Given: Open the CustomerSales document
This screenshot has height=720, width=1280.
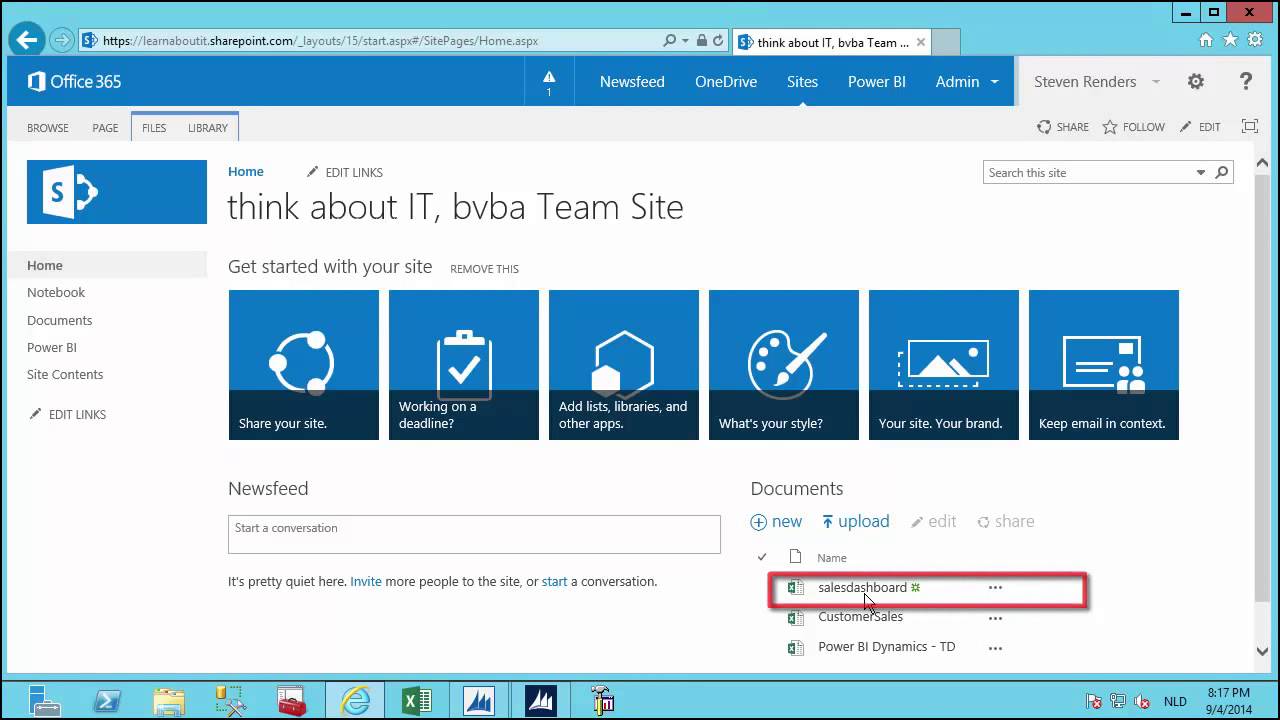Looking at the screenshot, I should pyautogui.click(x=860, y=617).
